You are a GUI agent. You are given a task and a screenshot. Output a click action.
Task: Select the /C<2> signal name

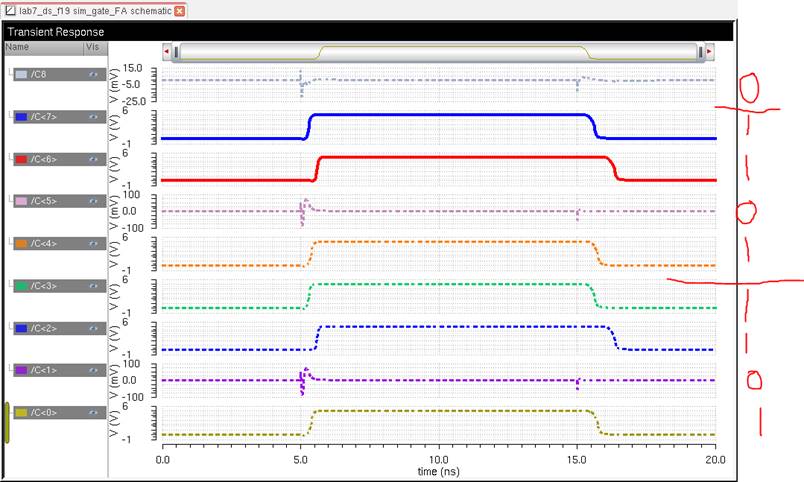point(44,328)
